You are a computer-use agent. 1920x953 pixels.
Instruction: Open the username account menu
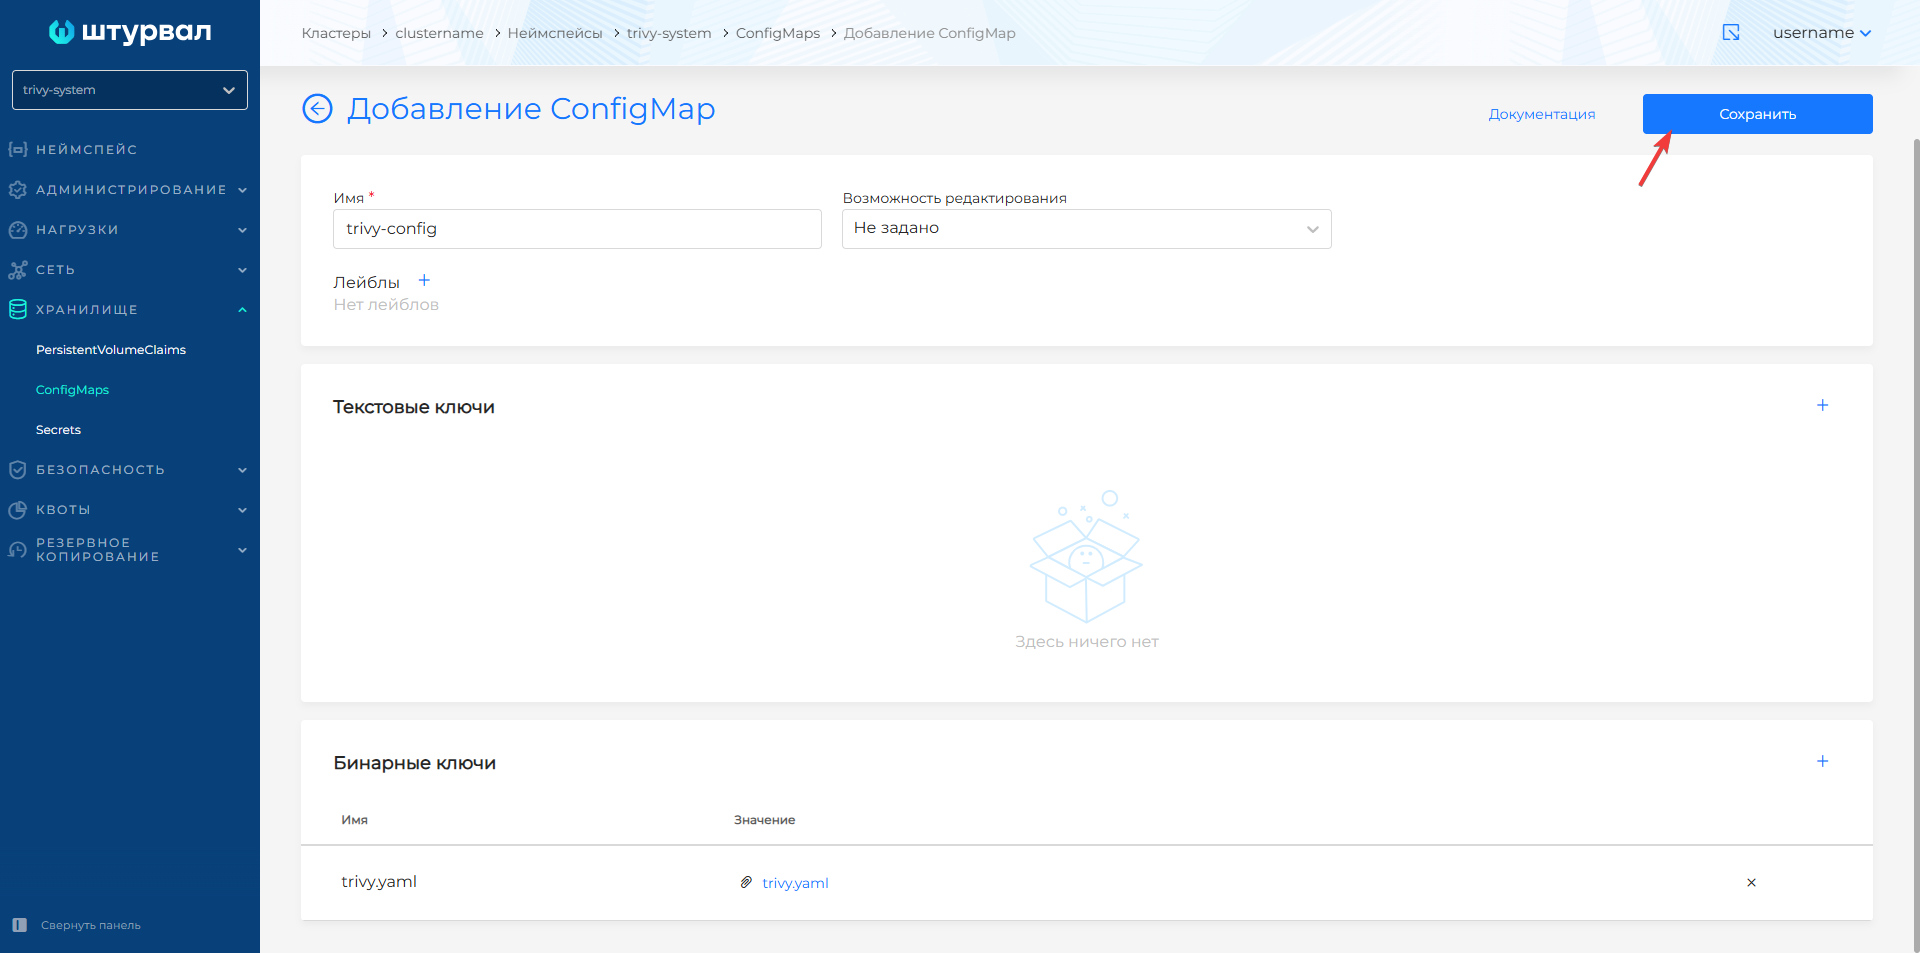pyautogui.click(x=1822, y=32)
